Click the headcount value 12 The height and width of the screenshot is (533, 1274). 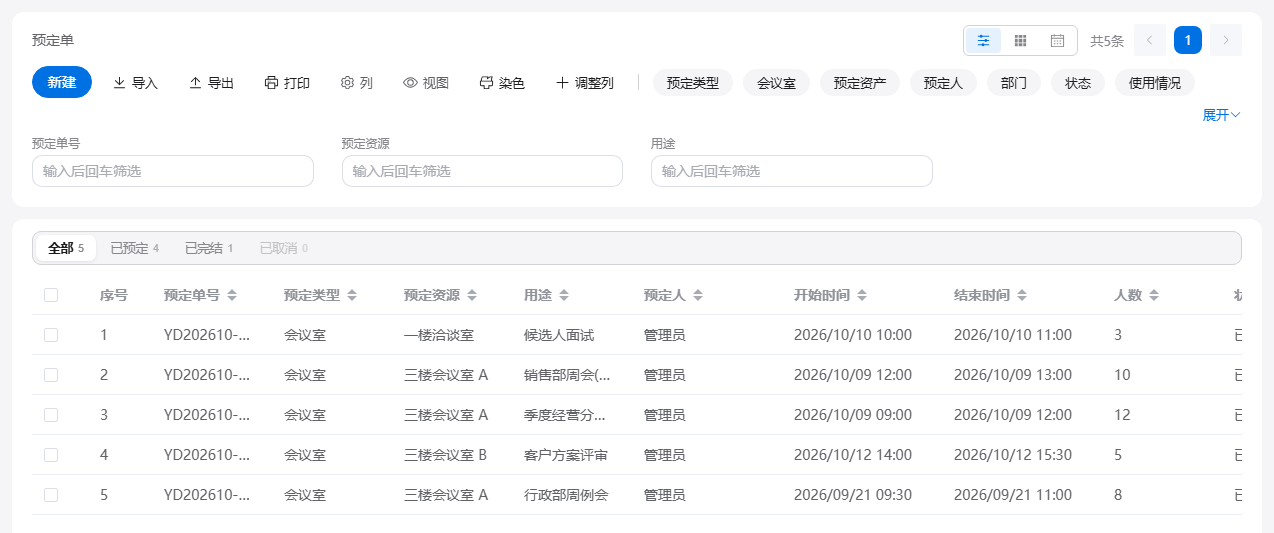[1122, 415]
